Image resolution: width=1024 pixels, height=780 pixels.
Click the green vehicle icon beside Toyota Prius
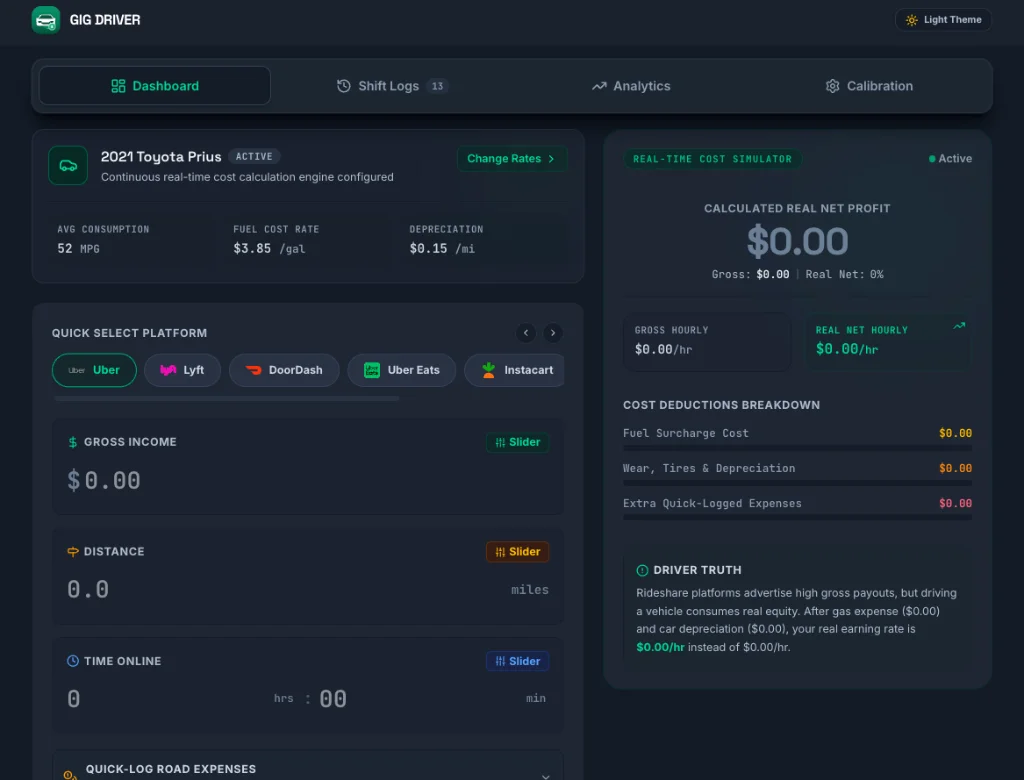pyautogui.click(x=68, y=165)
